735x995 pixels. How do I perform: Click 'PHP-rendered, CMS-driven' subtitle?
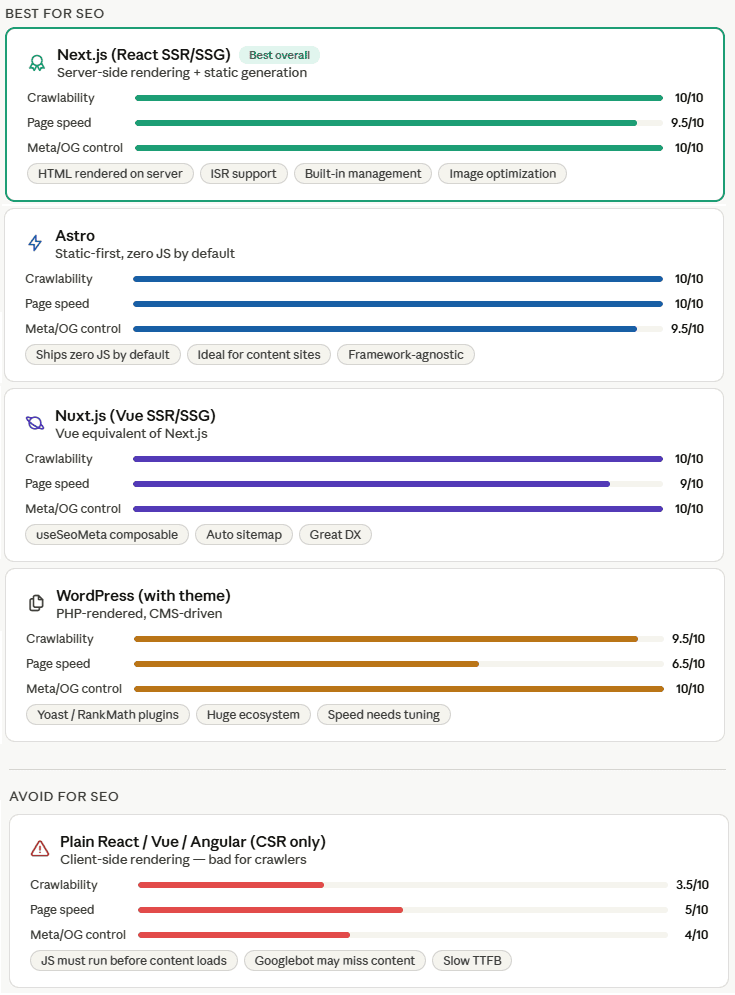point(139,614)
